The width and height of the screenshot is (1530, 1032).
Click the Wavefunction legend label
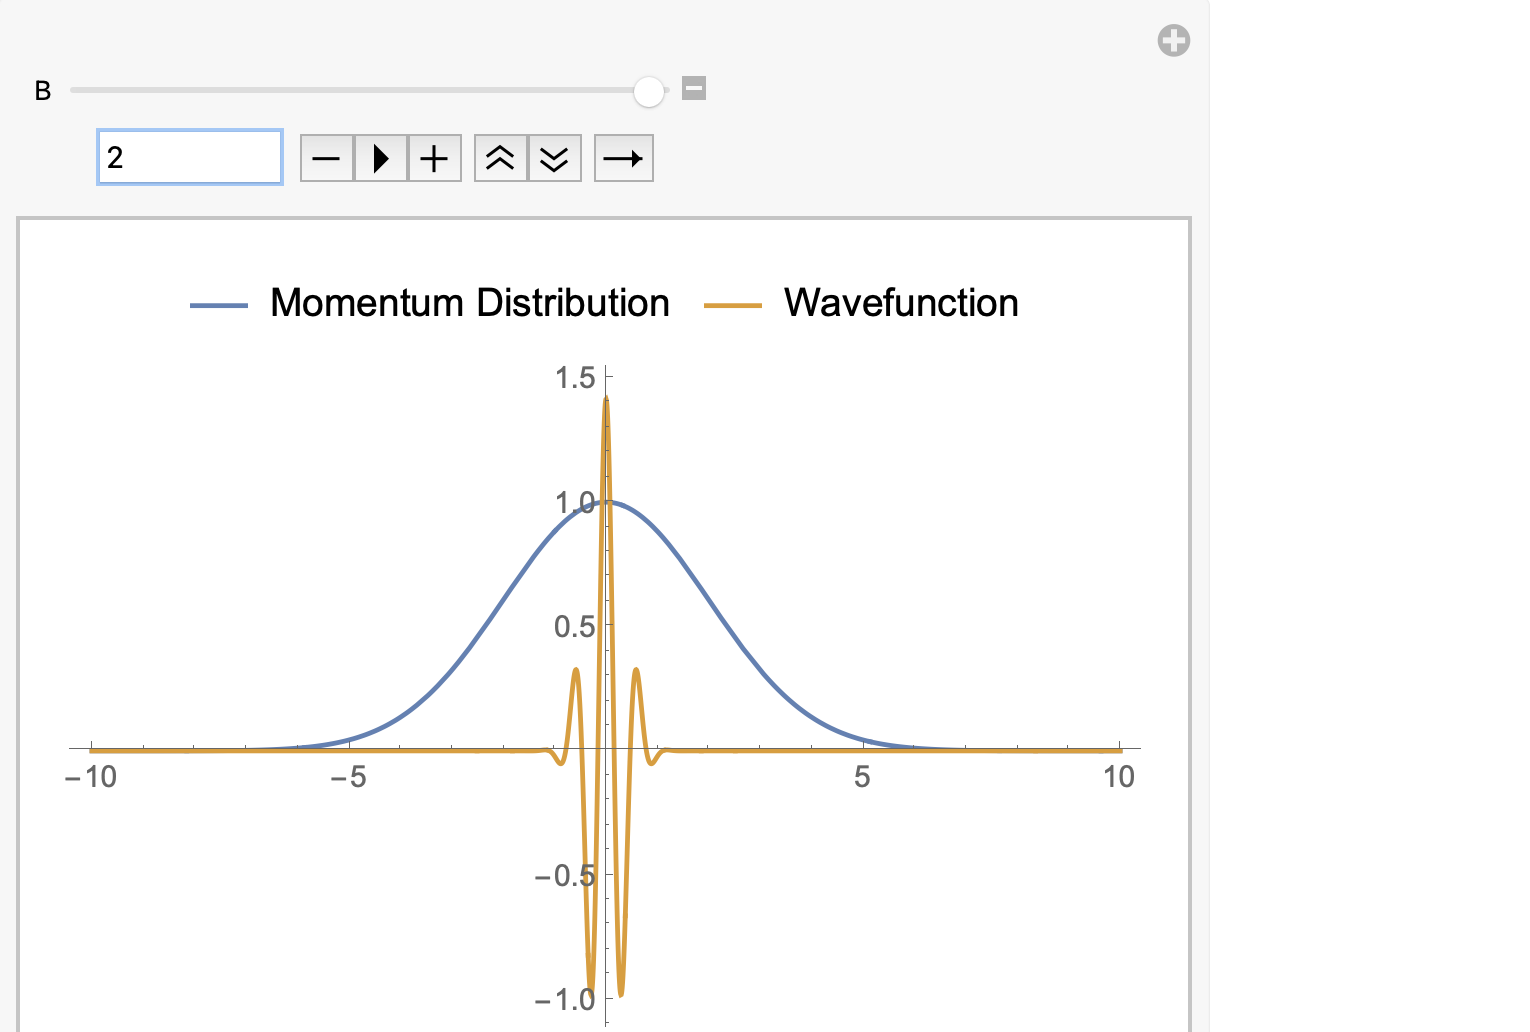click(x=900, y=303)
